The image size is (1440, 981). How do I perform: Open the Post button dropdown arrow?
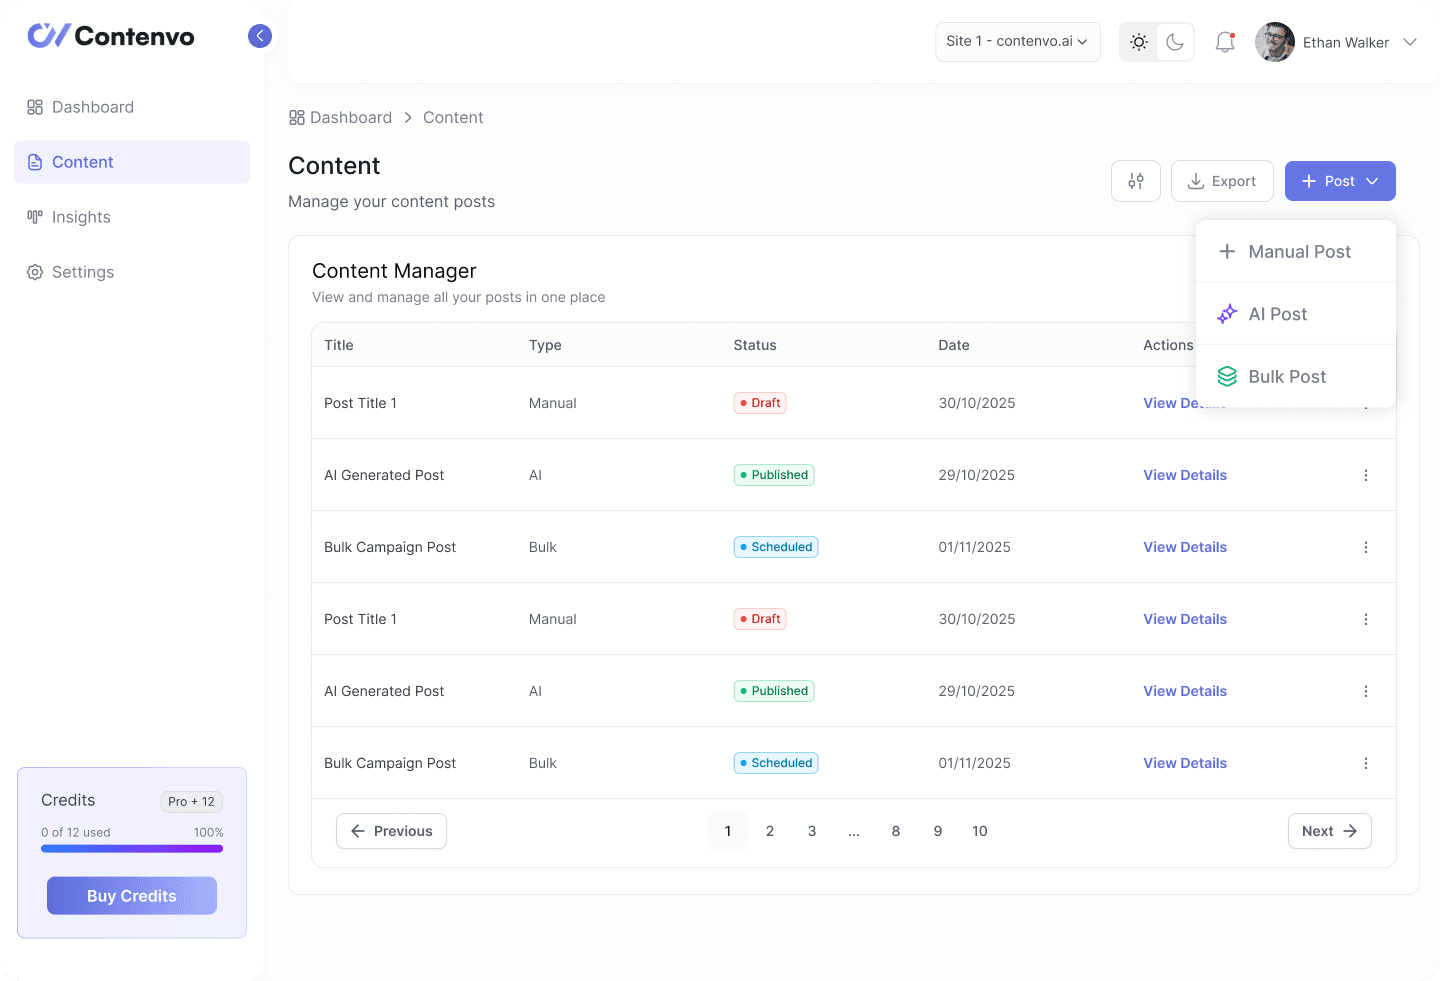pos(1369,181)
